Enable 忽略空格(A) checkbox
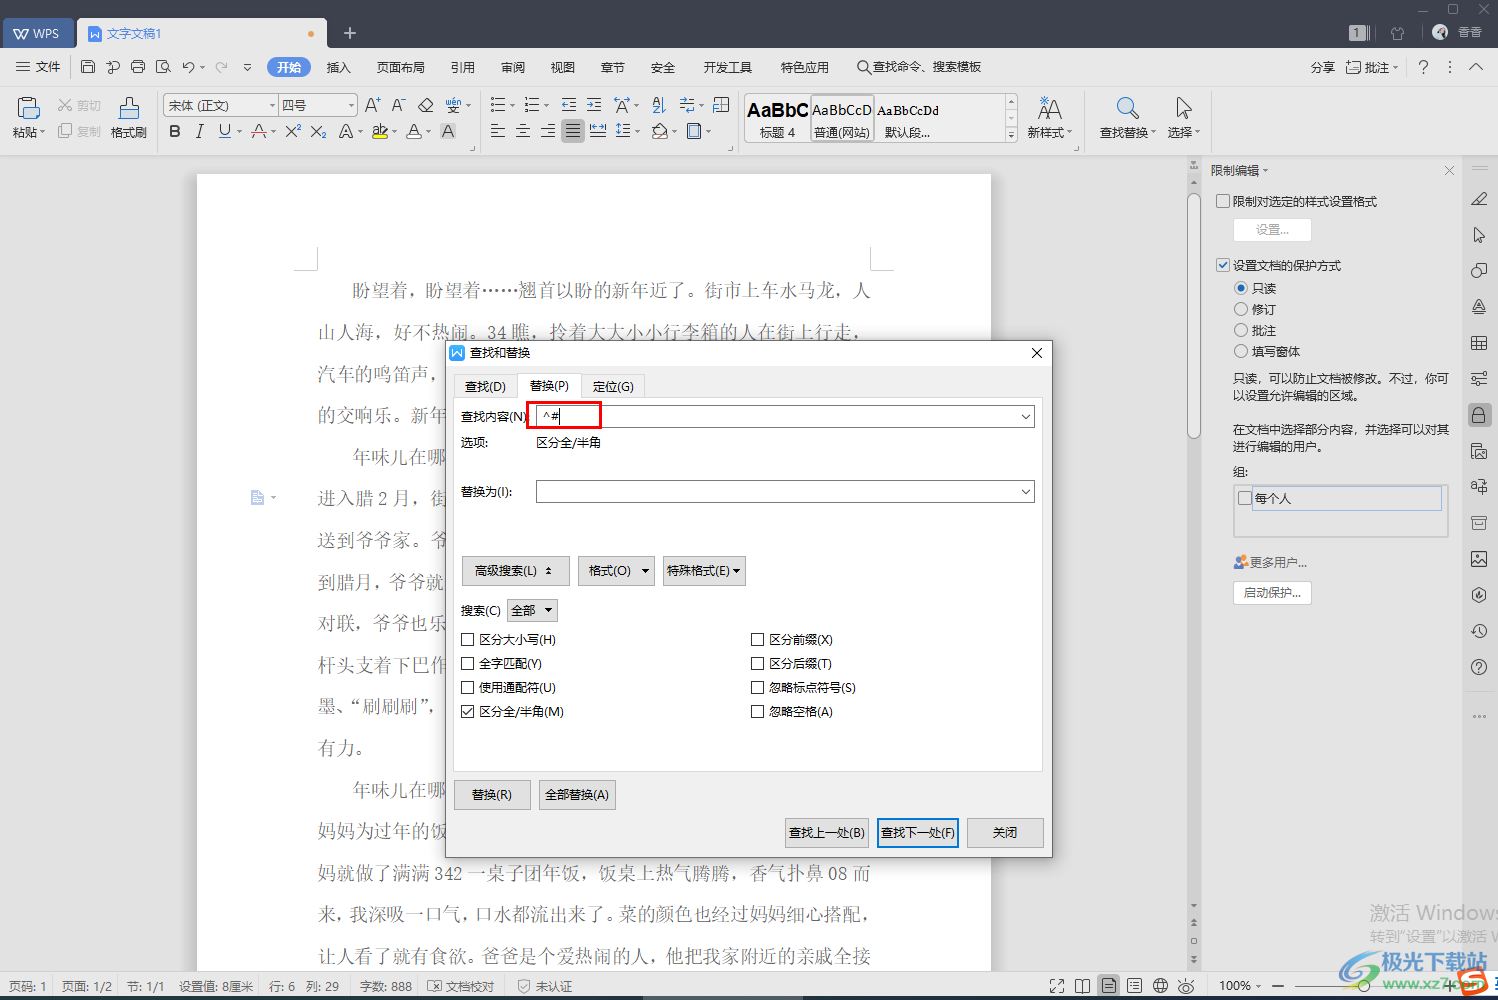The image size is (1498, 1000). click(758, 712)
